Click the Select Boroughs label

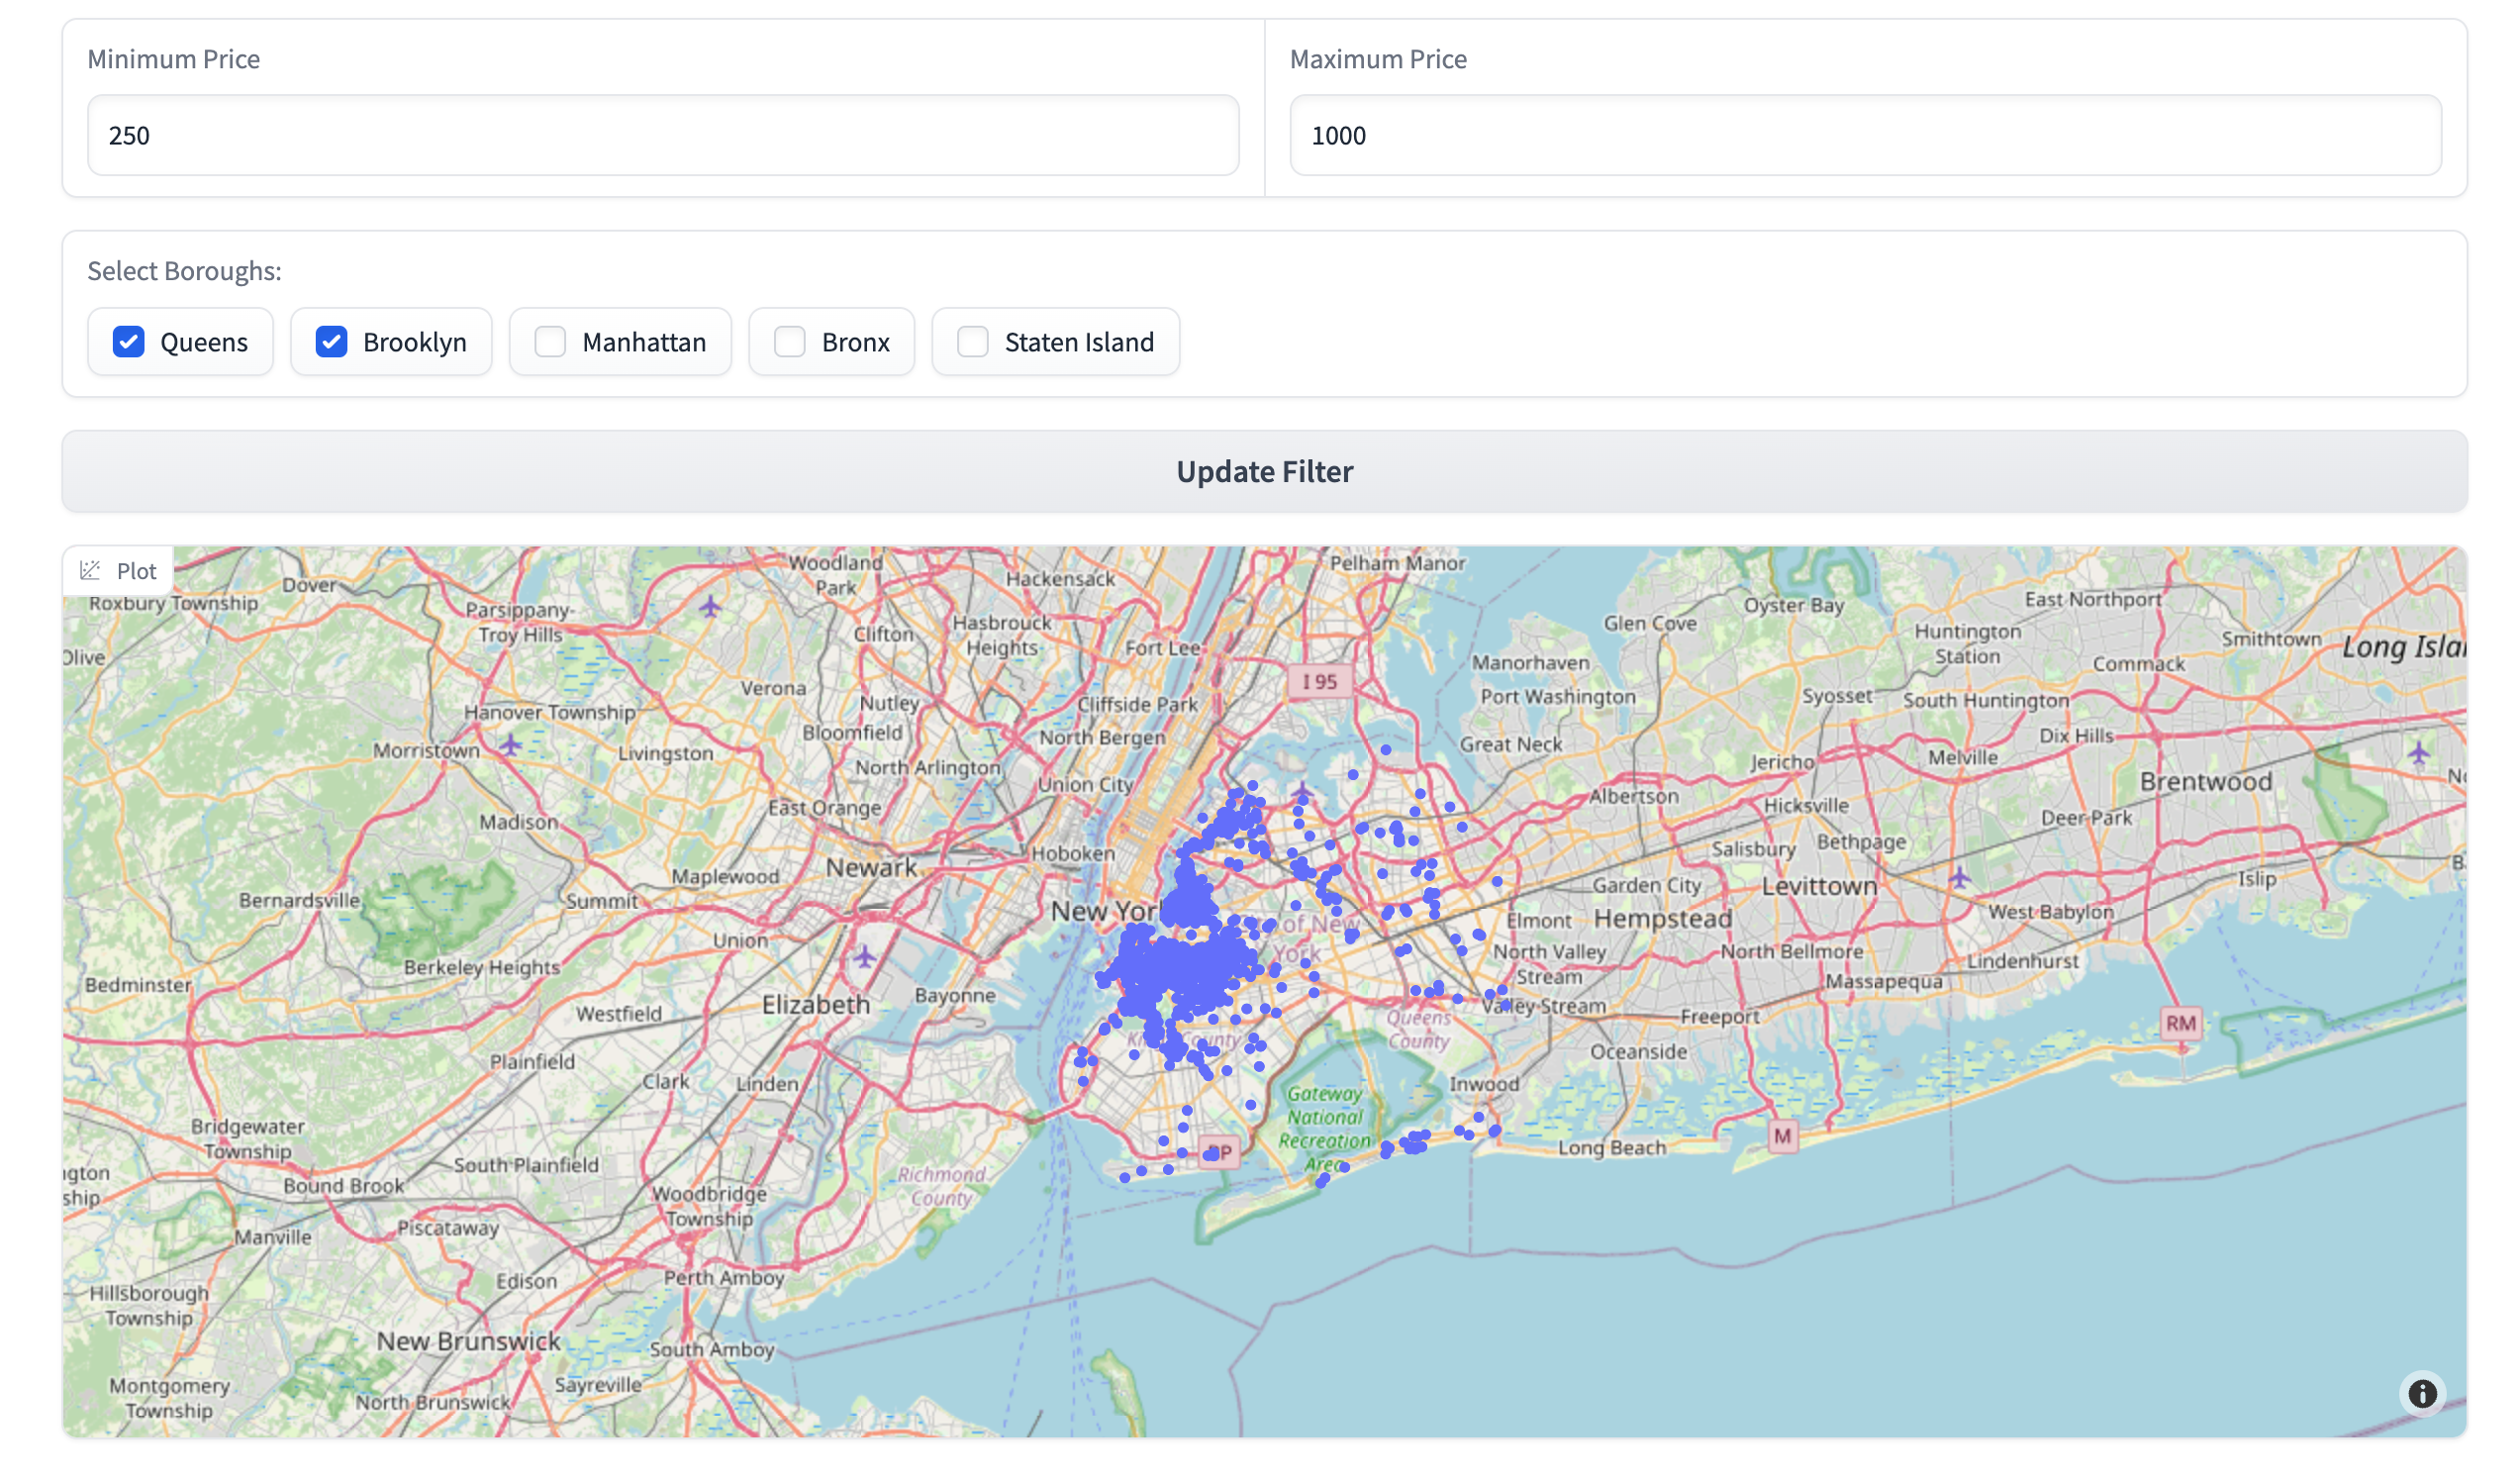(x=184, y=271)
